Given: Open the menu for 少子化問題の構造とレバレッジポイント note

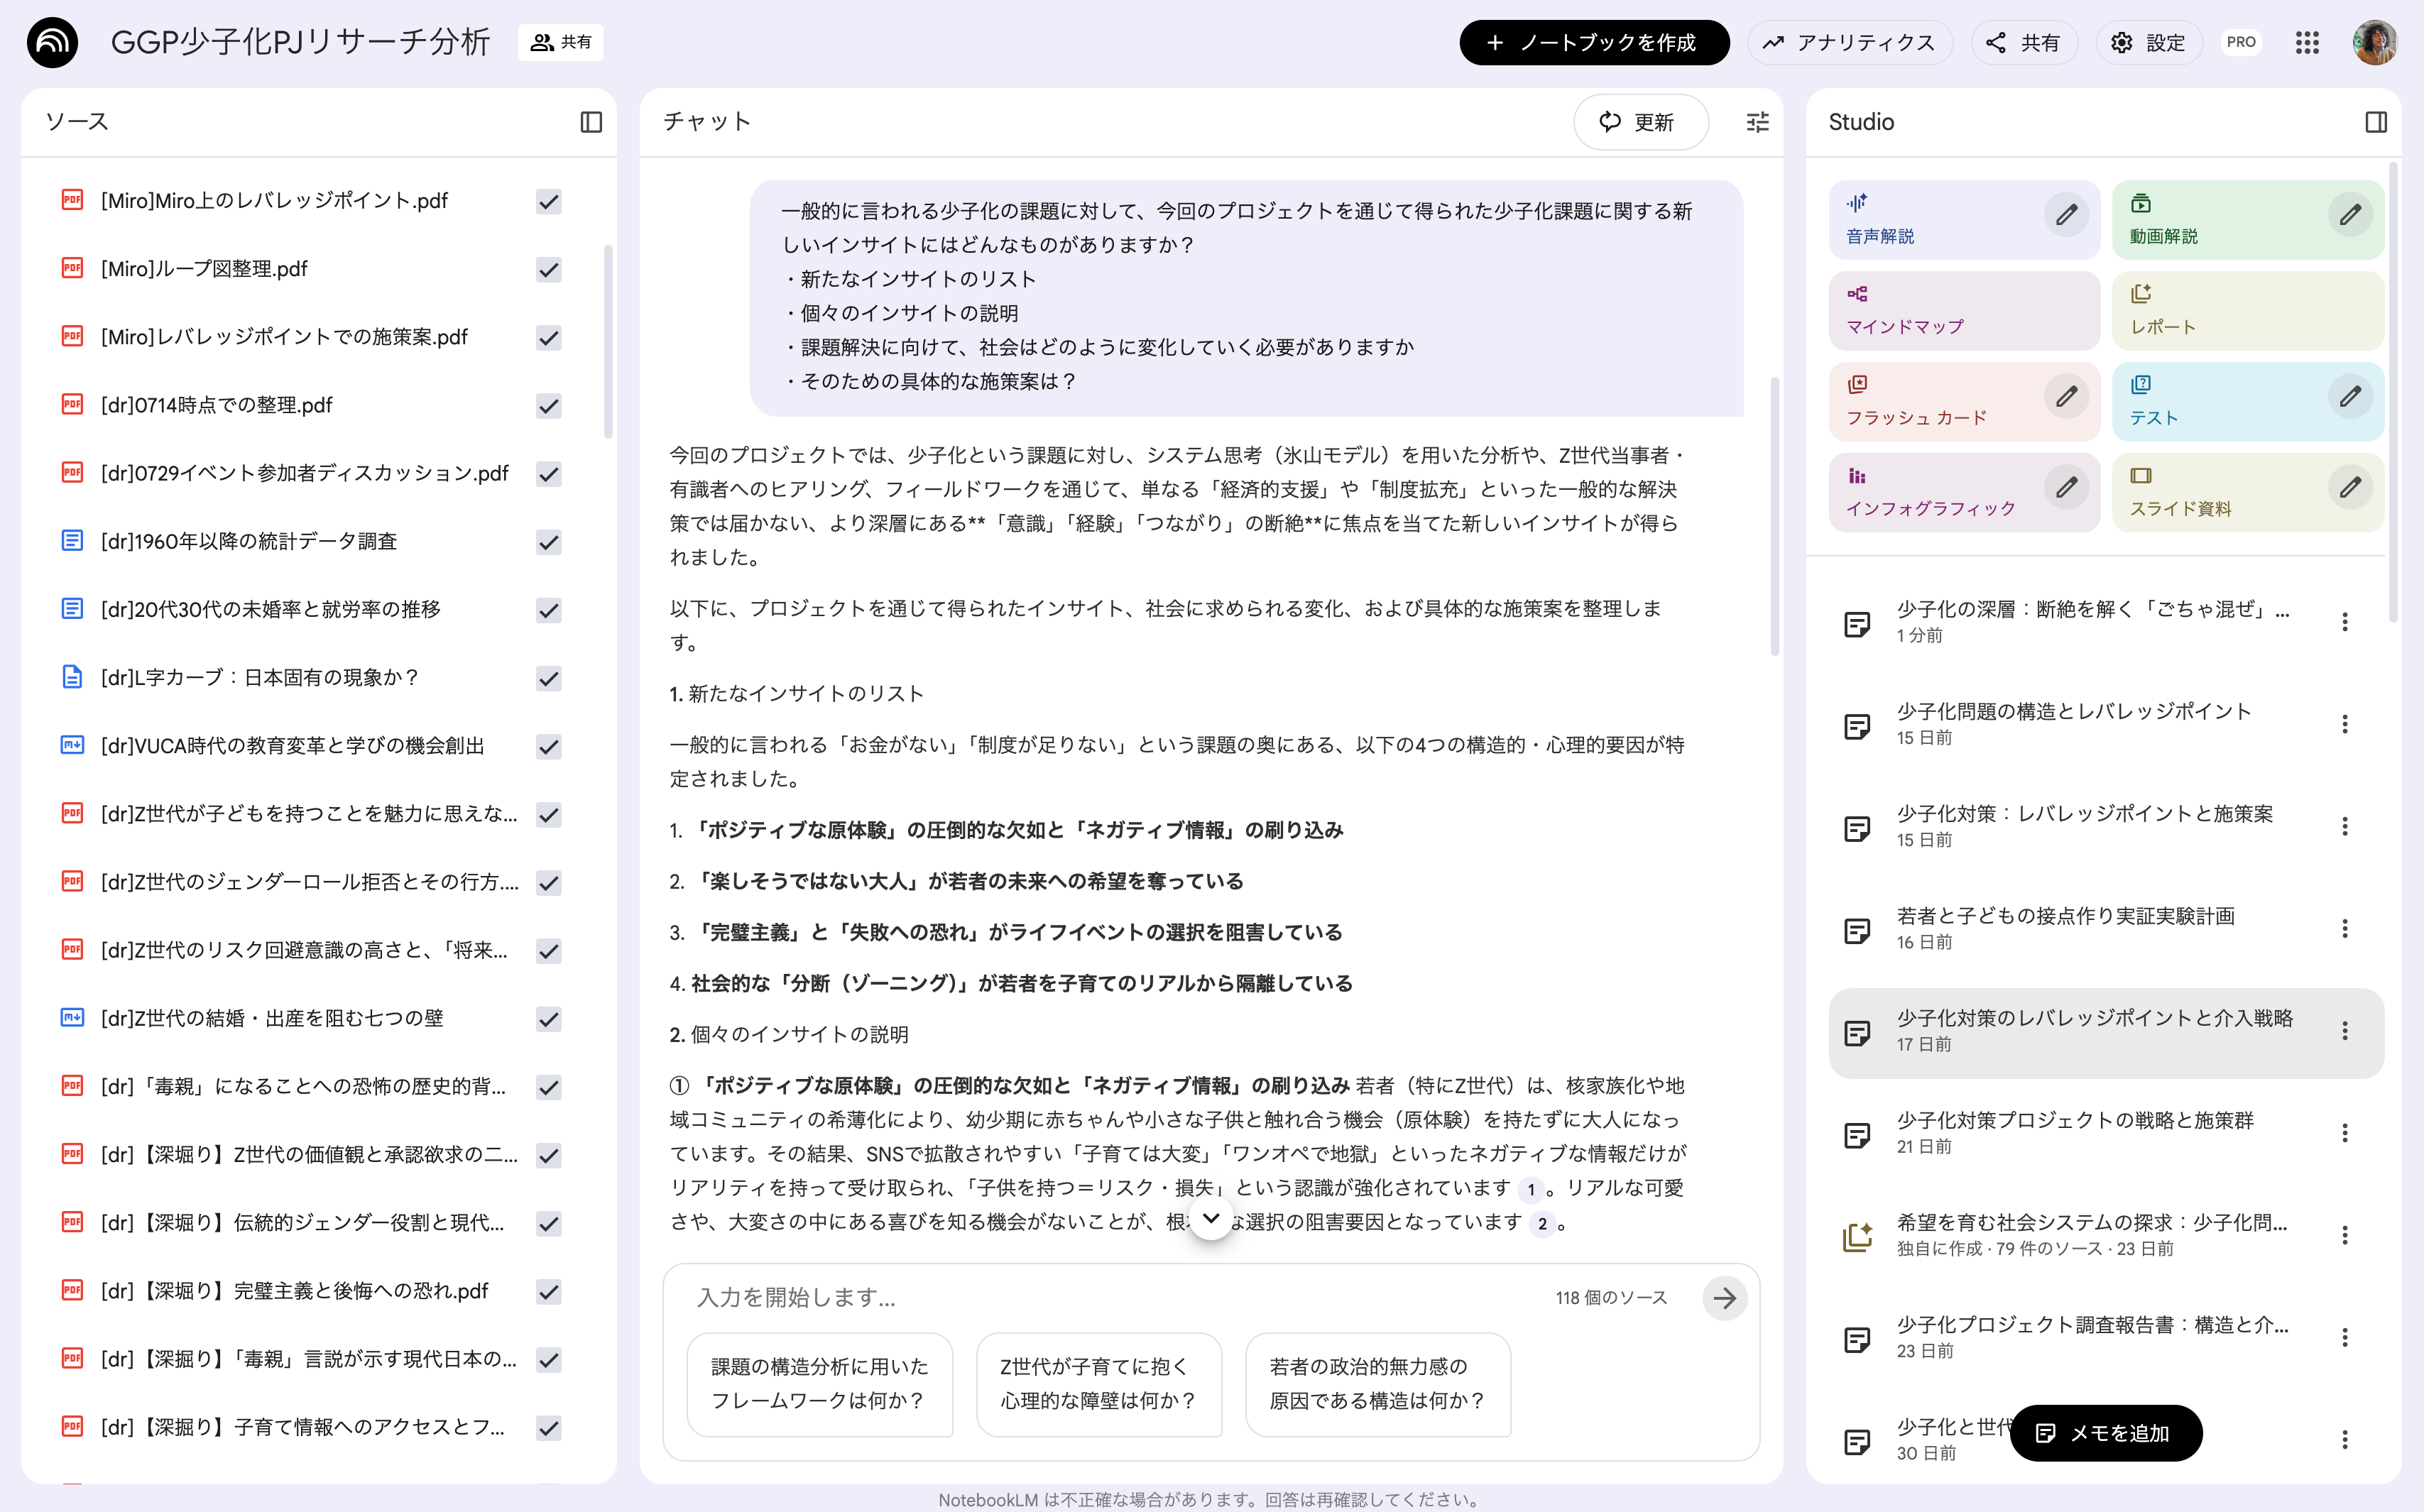Looking at the screenshot, I should point(2347,723).
